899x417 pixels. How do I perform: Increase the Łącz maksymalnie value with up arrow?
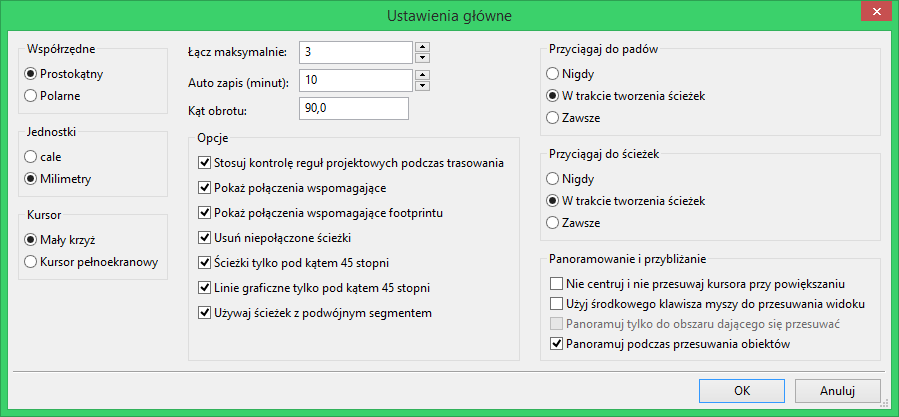coord(423,47)
